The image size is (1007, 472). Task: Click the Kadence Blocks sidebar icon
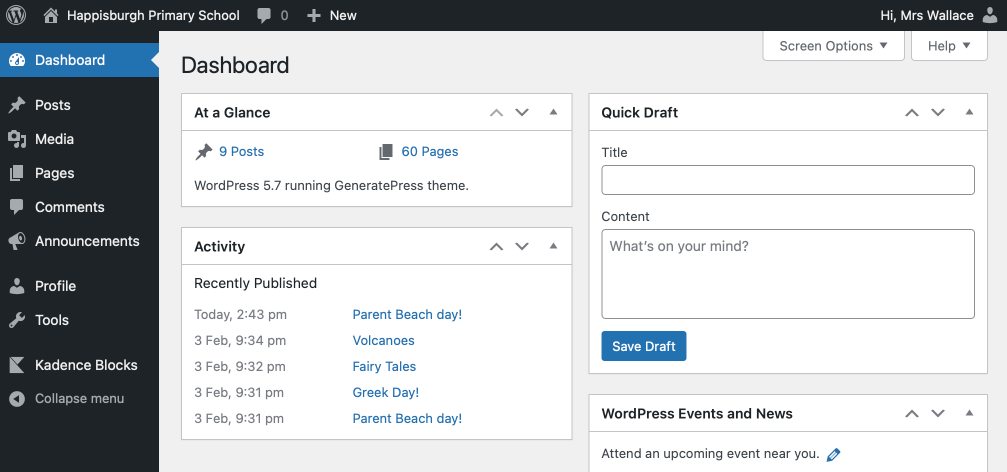click(17, 365)
